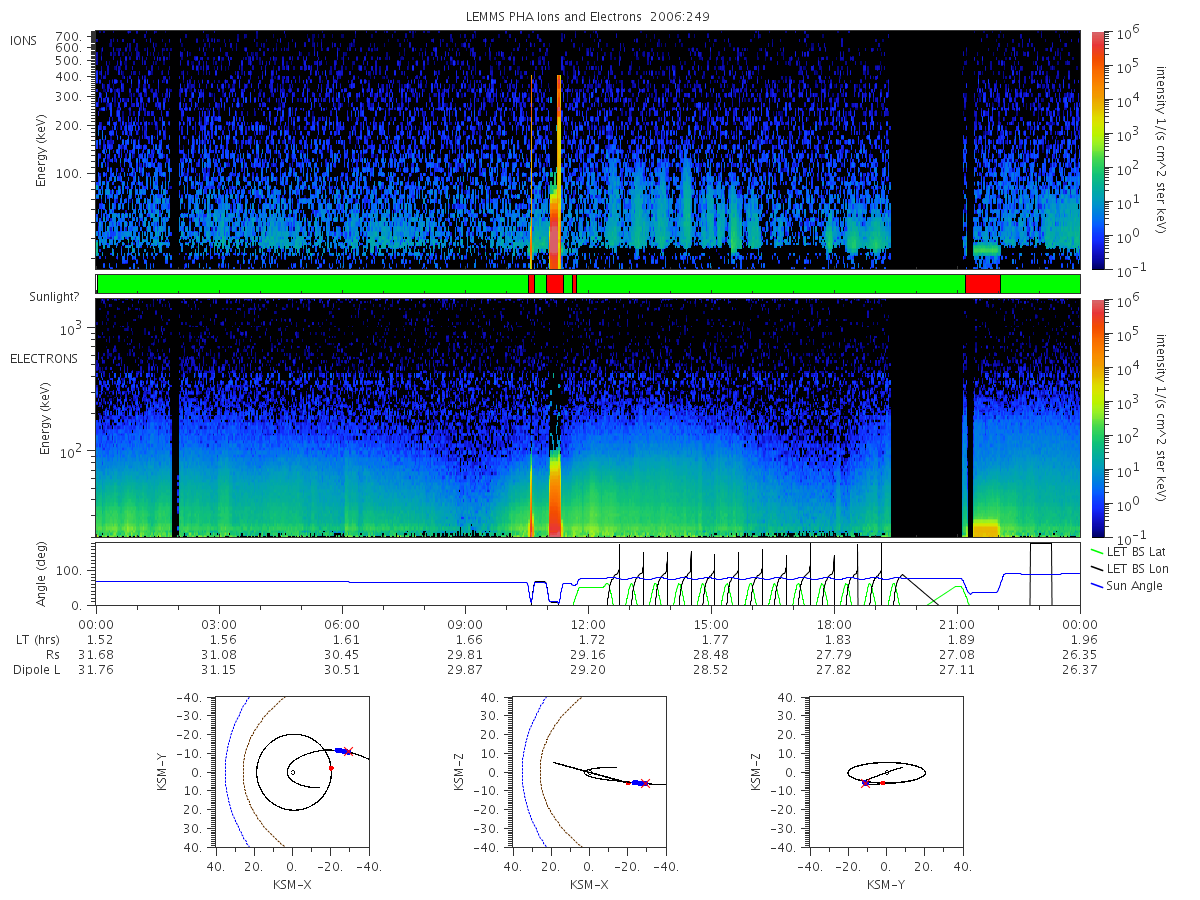
Task: Click the red X marker in KSM-Y/KSM-Z orbit plot
Action: [x=865, y=783]
